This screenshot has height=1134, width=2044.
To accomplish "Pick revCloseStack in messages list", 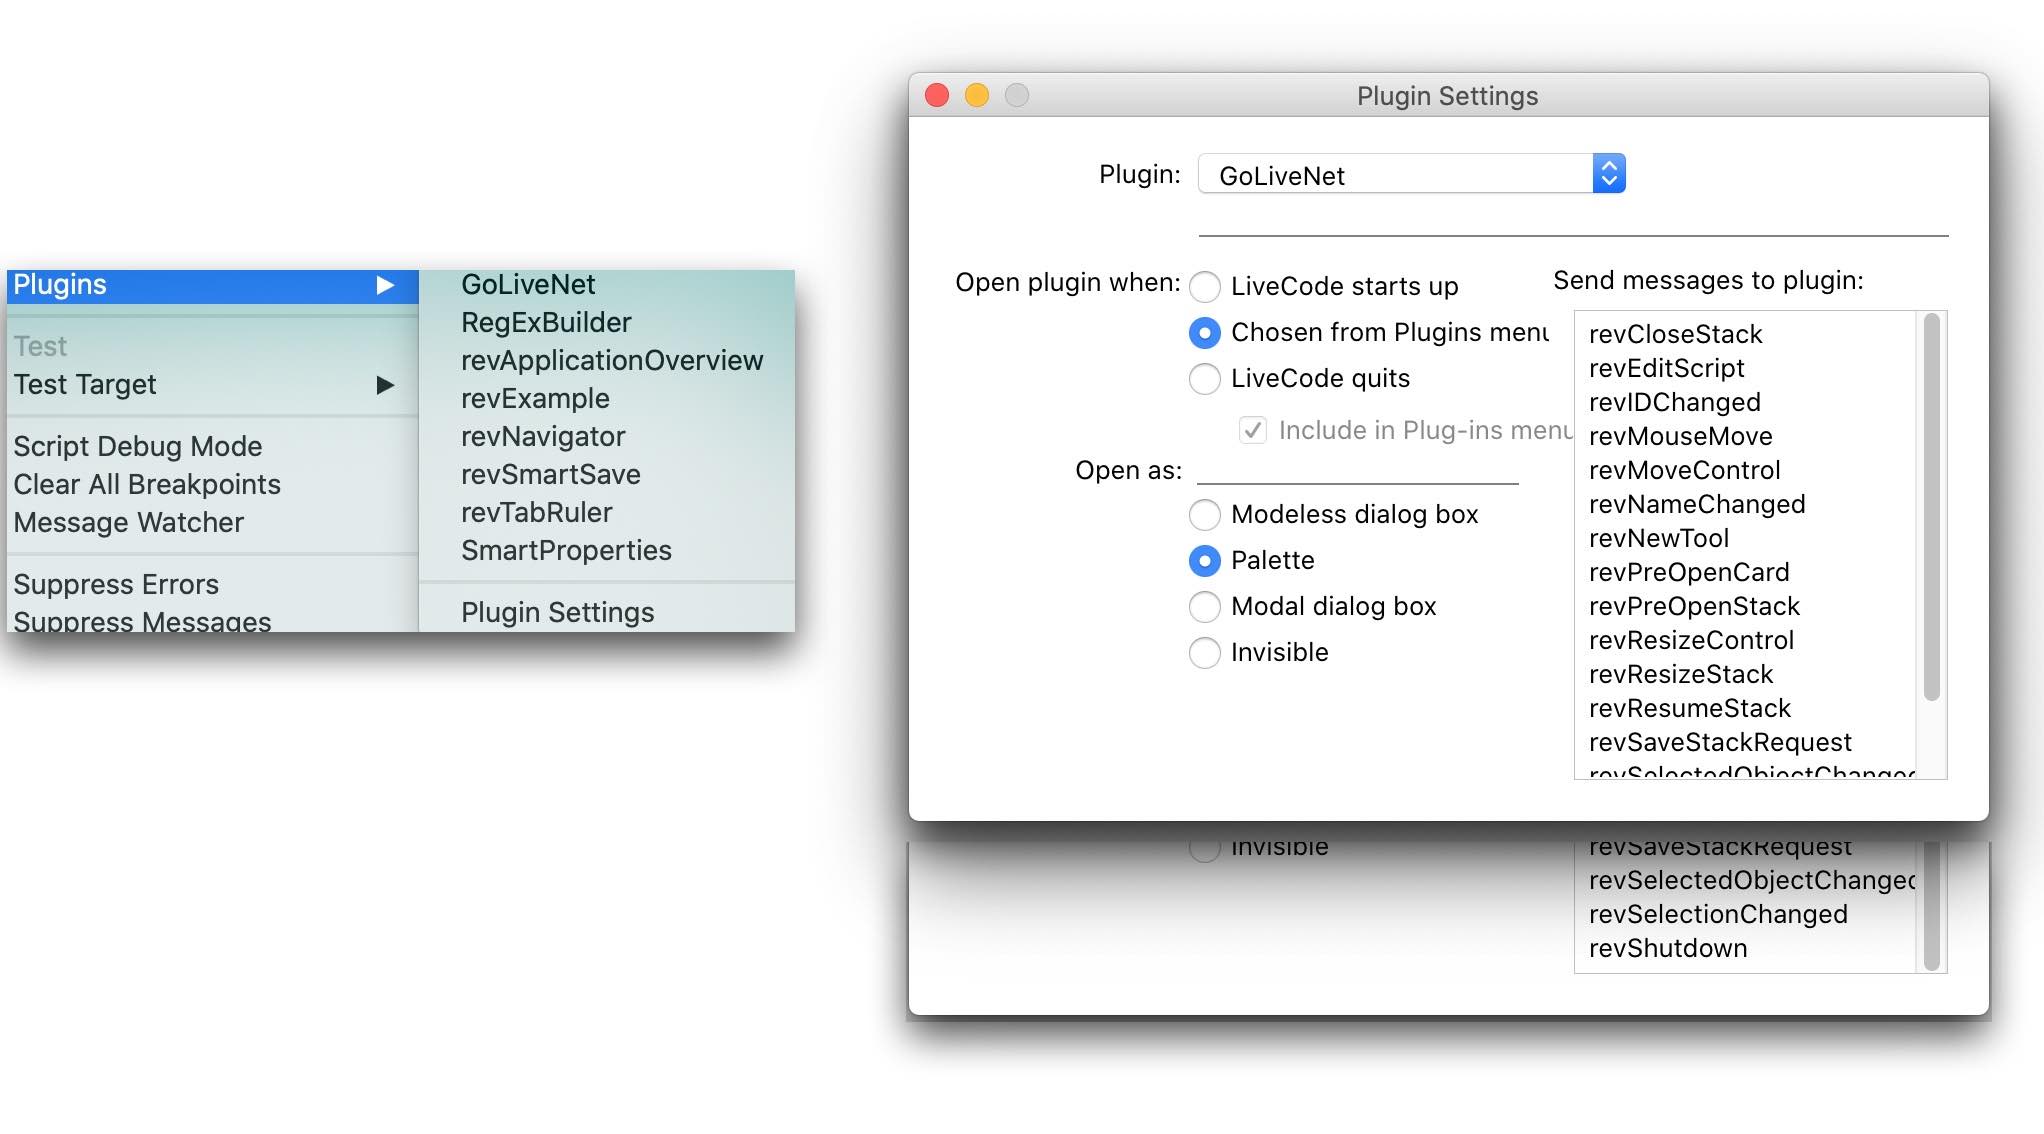I will (1675, 334).
